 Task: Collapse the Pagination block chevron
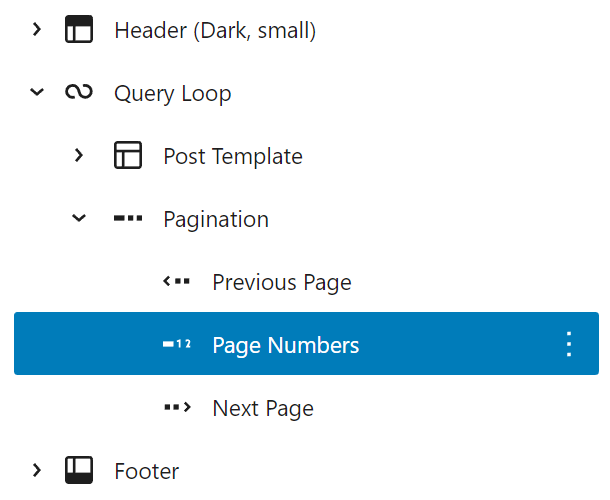79,219
